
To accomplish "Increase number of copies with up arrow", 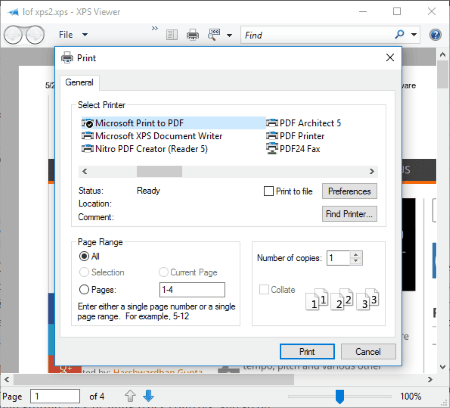I will coord(356,255).
